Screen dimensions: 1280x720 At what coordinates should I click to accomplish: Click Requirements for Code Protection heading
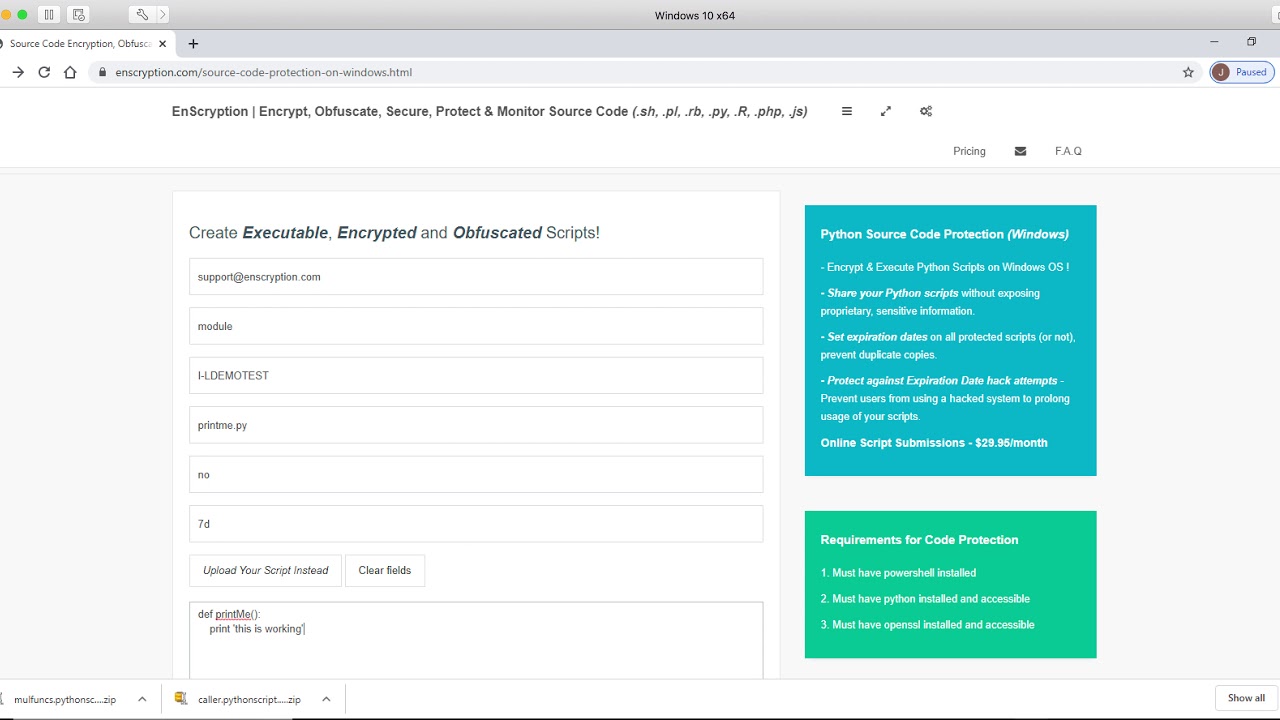(x=919, y=540)
